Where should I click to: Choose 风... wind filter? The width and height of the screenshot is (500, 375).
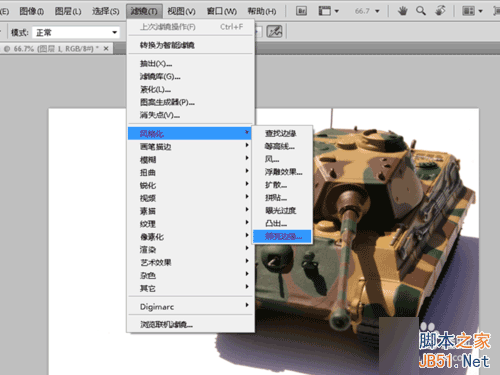pyautogui.click(x=282, y=159)
